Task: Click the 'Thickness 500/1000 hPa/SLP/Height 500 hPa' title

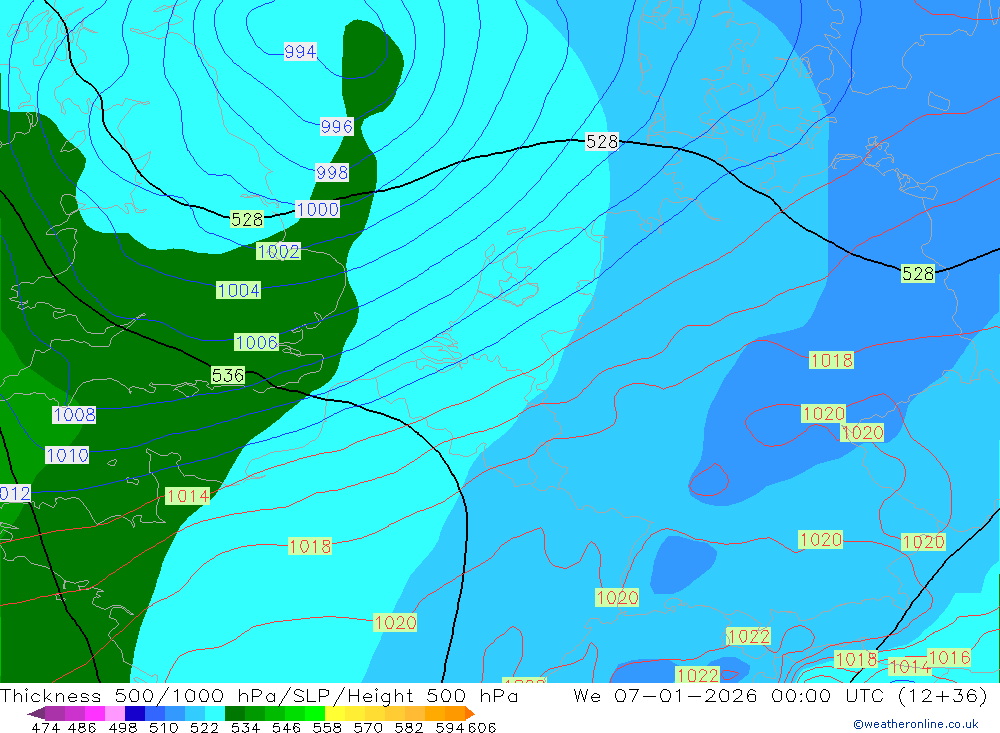Action: click(259, 695)
